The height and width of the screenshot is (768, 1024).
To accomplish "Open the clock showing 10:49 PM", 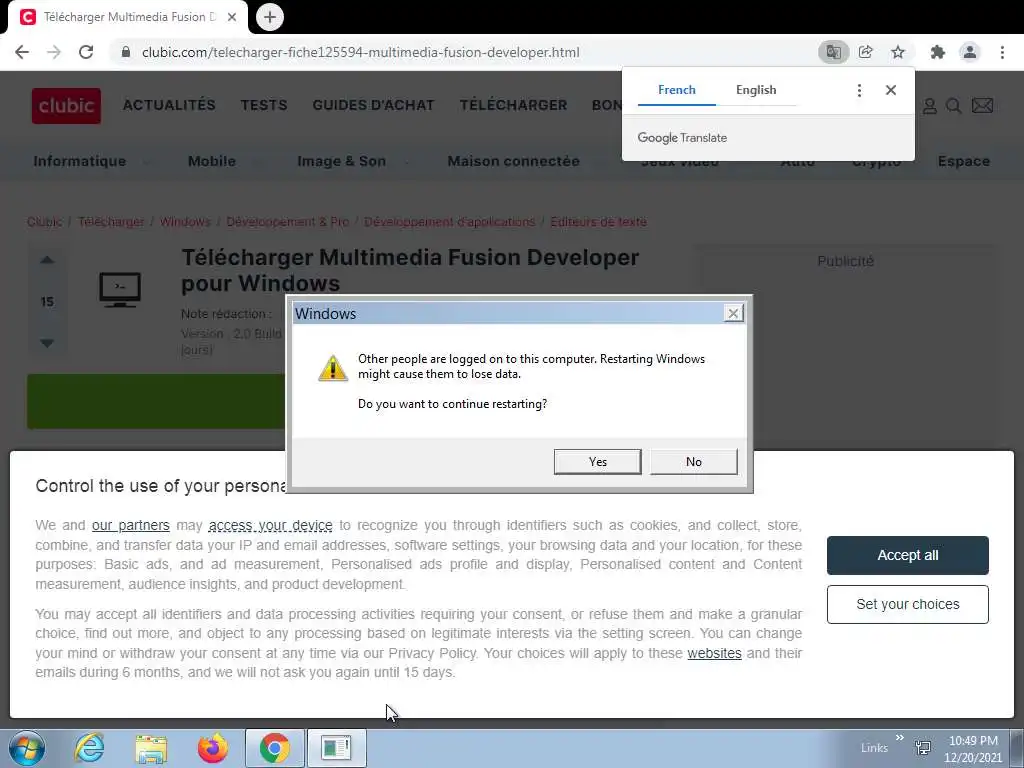I will [x=973, y=749].
